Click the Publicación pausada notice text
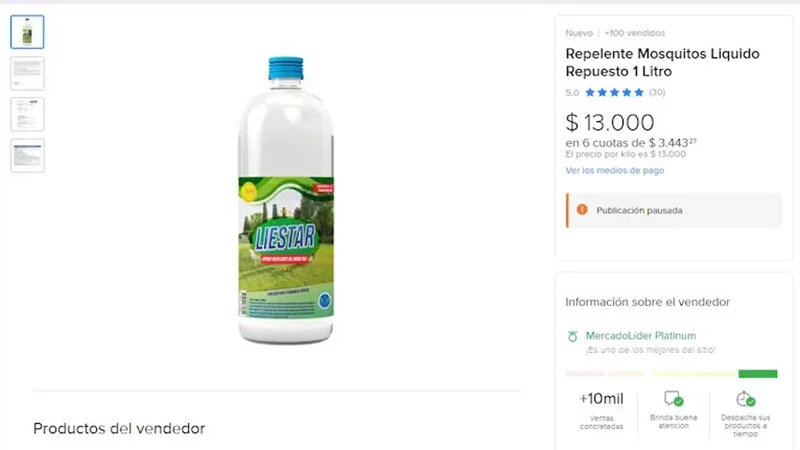Image resolution: width=800 pixels, height=450 pixels. (639, 211)
